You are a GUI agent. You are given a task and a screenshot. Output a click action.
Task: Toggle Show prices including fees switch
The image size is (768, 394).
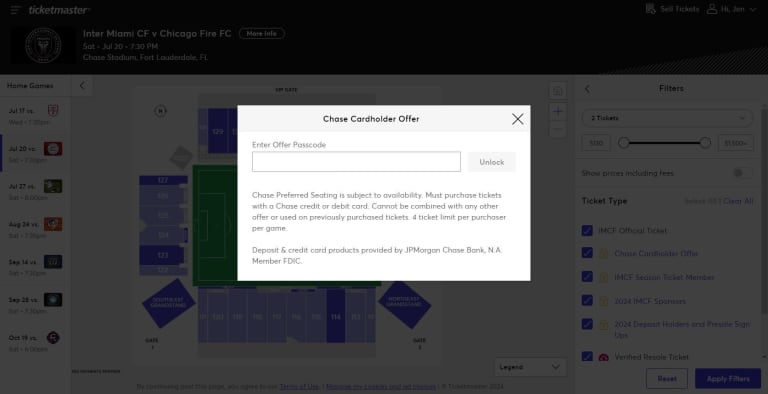coord(743,173)
